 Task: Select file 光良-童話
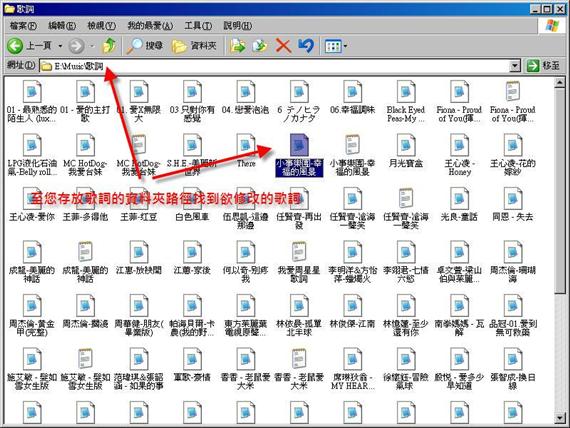(x=459, y=204)
